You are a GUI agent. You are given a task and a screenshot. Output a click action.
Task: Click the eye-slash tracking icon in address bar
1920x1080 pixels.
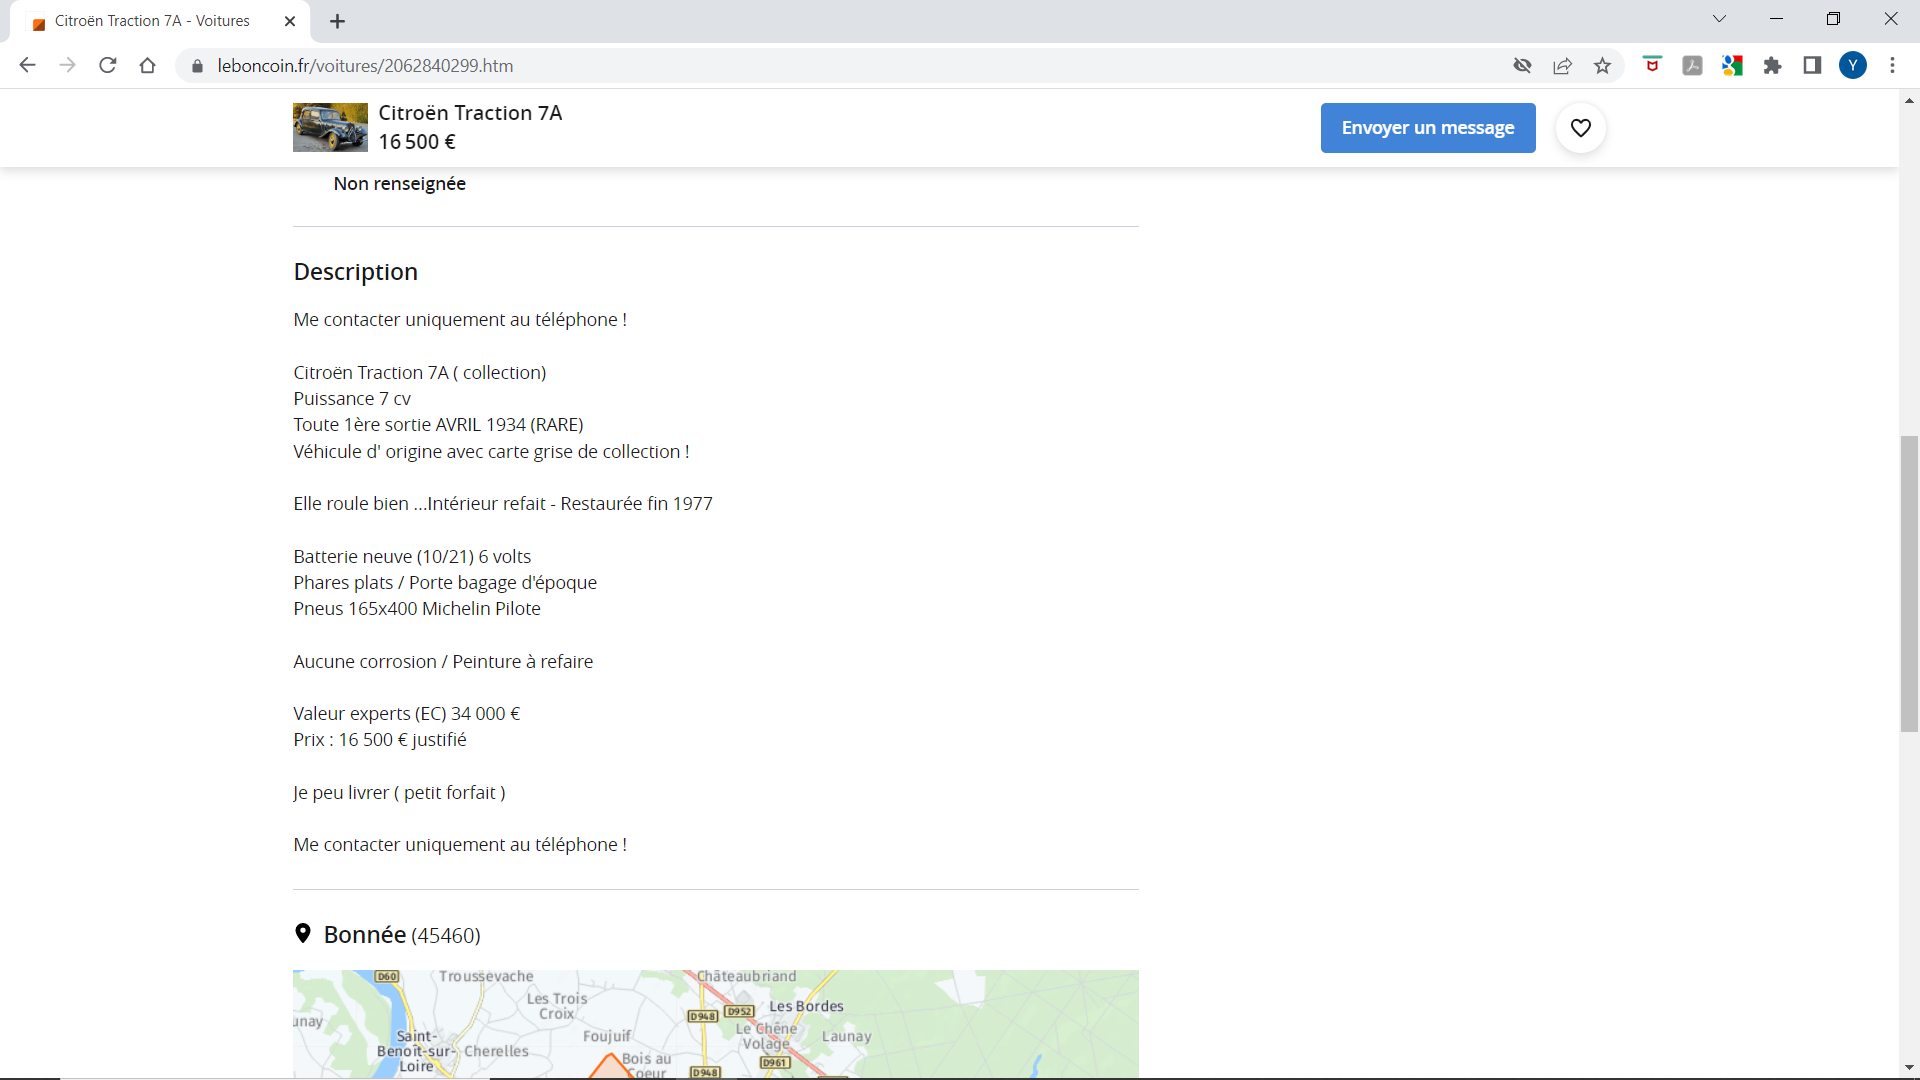tap(1522, 66)
